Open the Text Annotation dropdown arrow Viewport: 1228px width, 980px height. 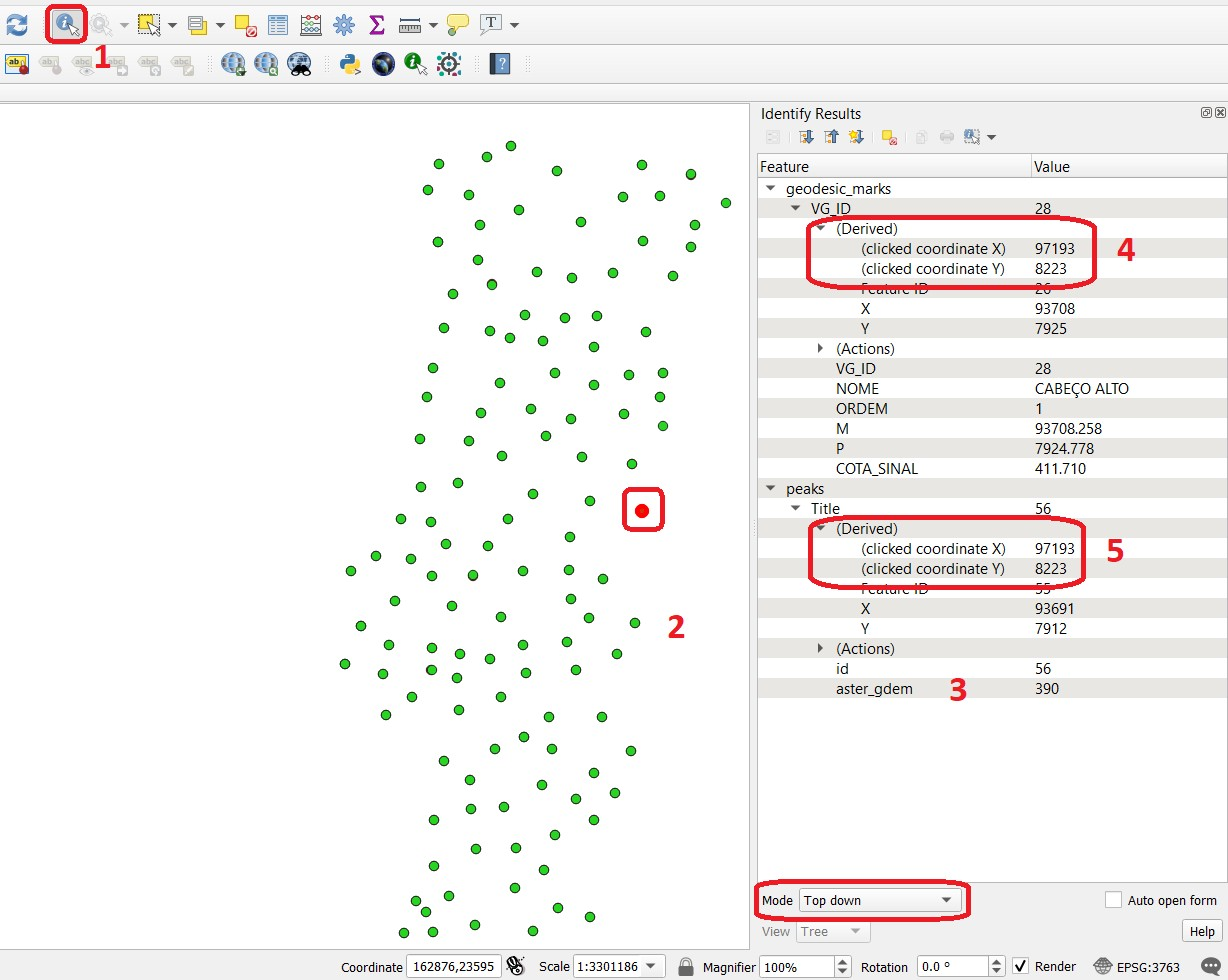514,24
